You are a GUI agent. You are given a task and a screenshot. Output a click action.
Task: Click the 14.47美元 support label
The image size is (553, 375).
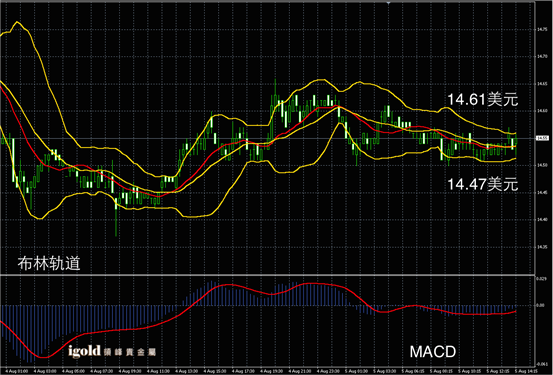point(482,184)
